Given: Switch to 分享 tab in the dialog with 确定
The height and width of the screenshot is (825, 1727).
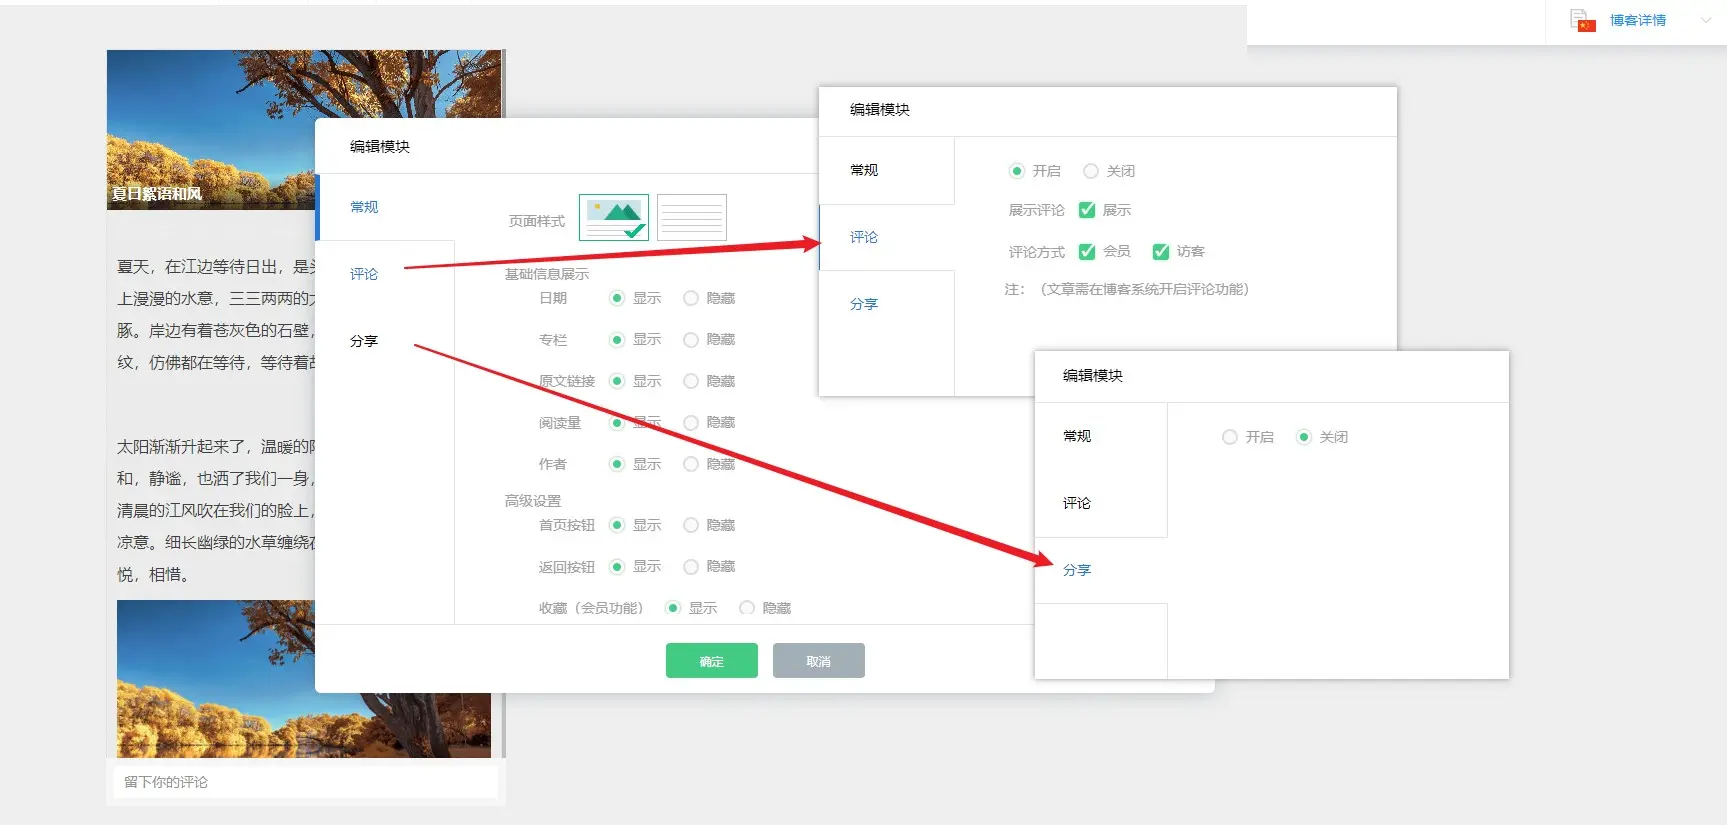Looking at the screenshot, I should [364, 341].
